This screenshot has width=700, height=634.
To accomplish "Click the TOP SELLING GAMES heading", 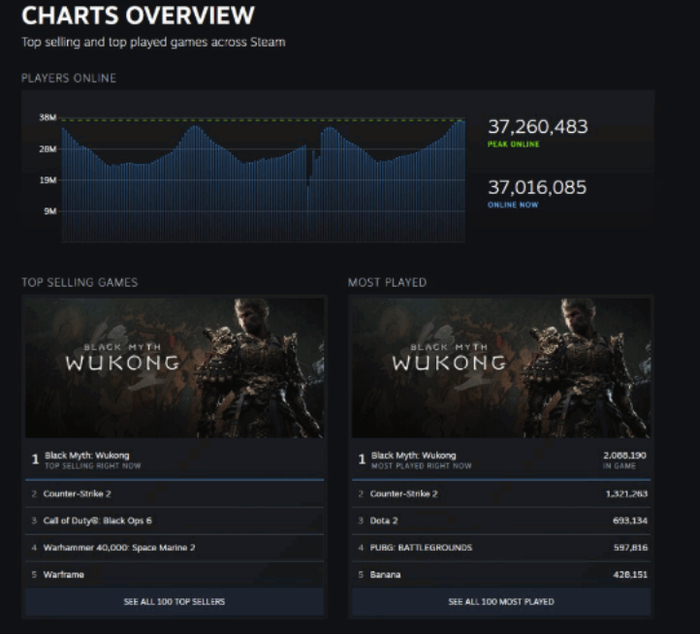I will point(80,283).
